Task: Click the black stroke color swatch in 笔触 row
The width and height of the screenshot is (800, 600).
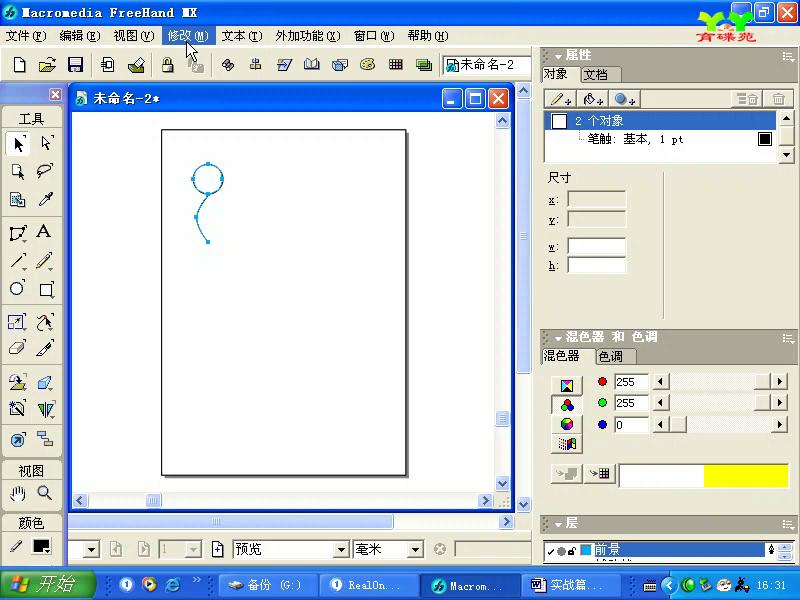Action: coord(765,139)
